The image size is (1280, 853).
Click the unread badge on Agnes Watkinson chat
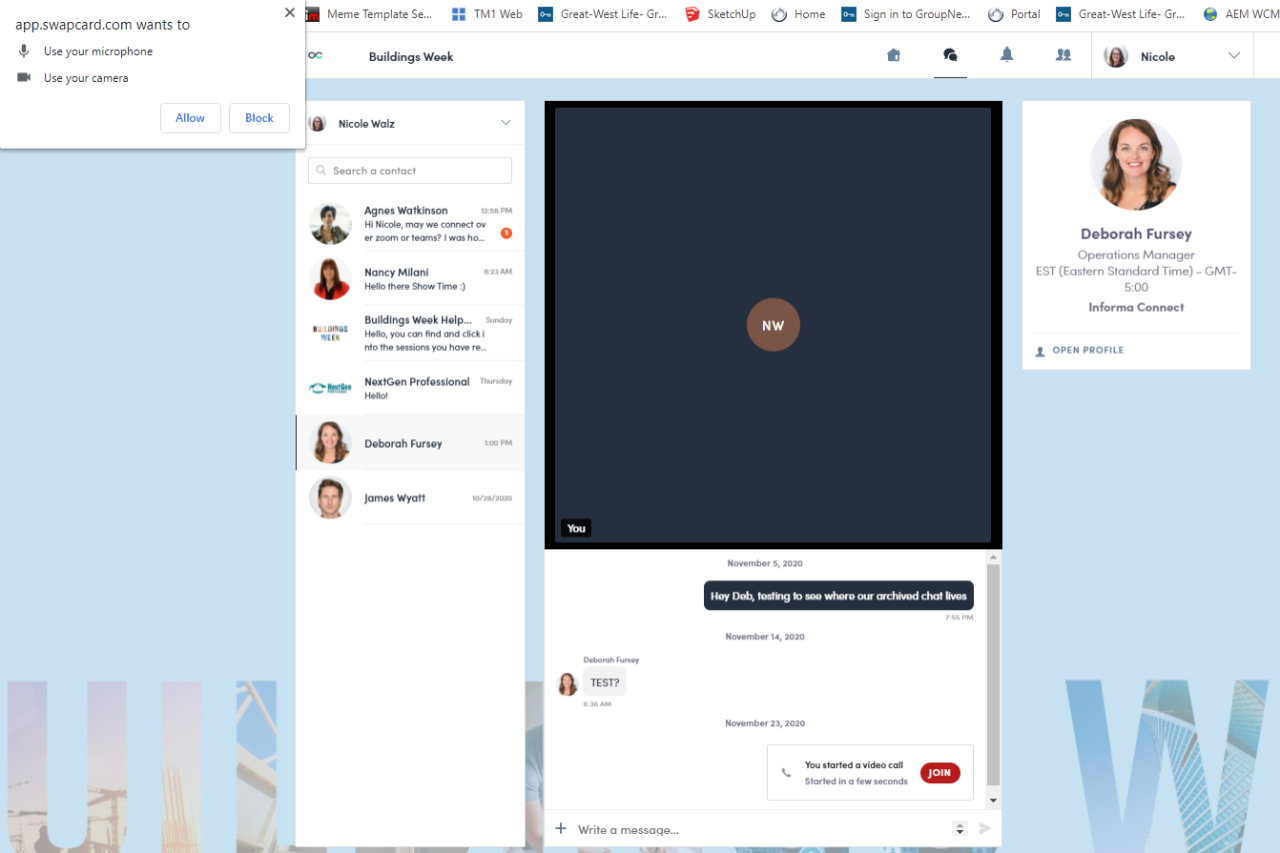506,233
